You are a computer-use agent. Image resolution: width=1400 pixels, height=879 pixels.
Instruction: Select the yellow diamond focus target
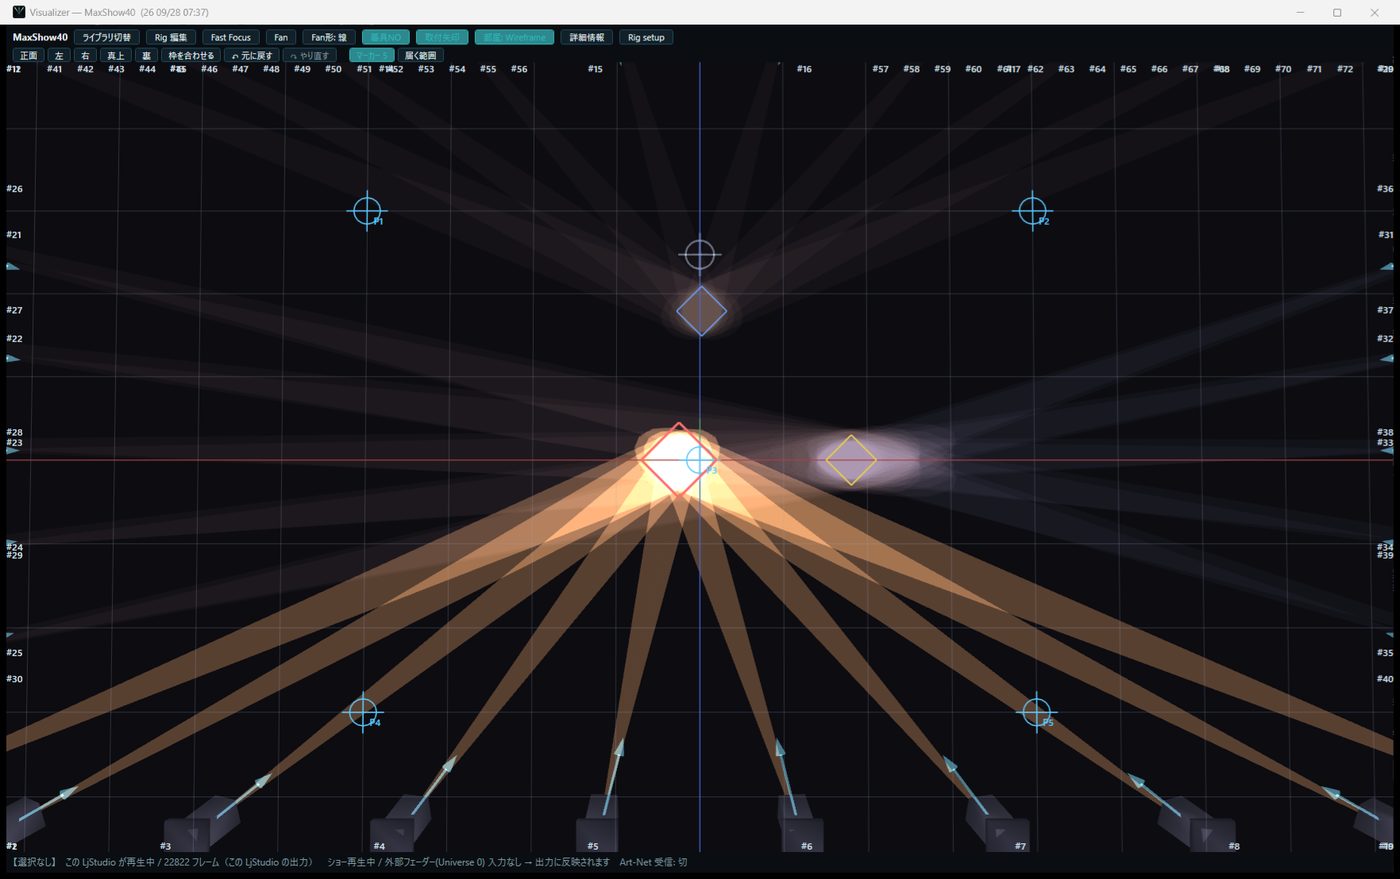click(850, 460)
